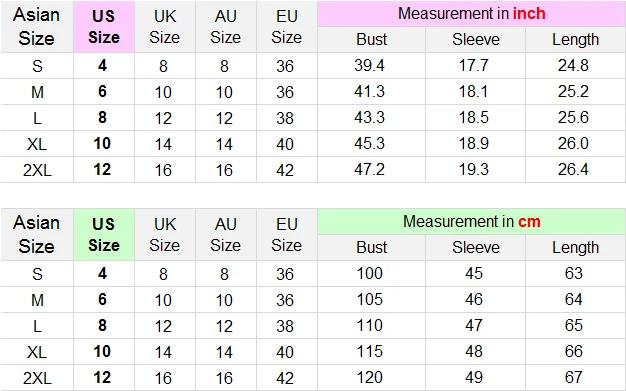Click the XL row label in cm table
Viewport: 626px width, 391px height.
[37, 352]
